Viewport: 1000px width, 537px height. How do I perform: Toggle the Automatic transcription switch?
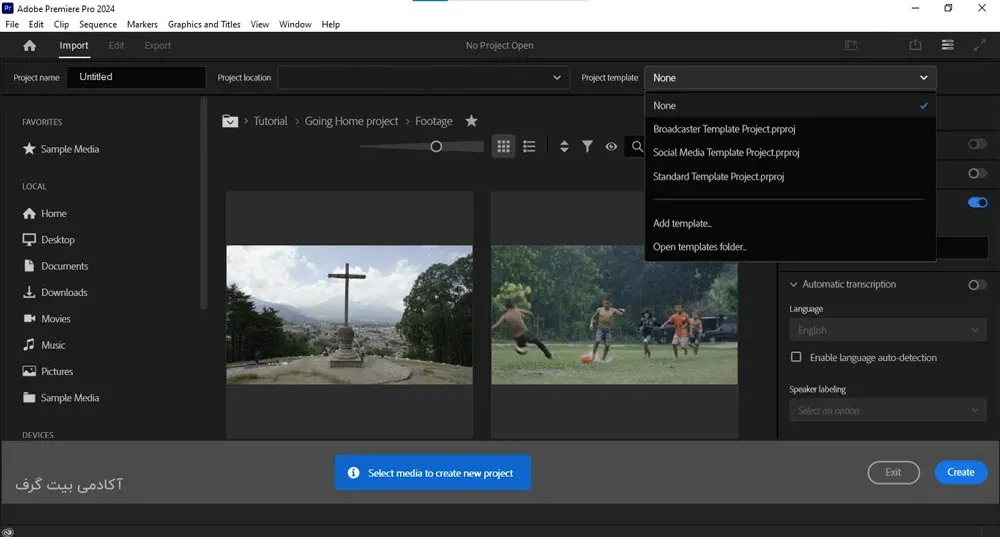(977, 284)
